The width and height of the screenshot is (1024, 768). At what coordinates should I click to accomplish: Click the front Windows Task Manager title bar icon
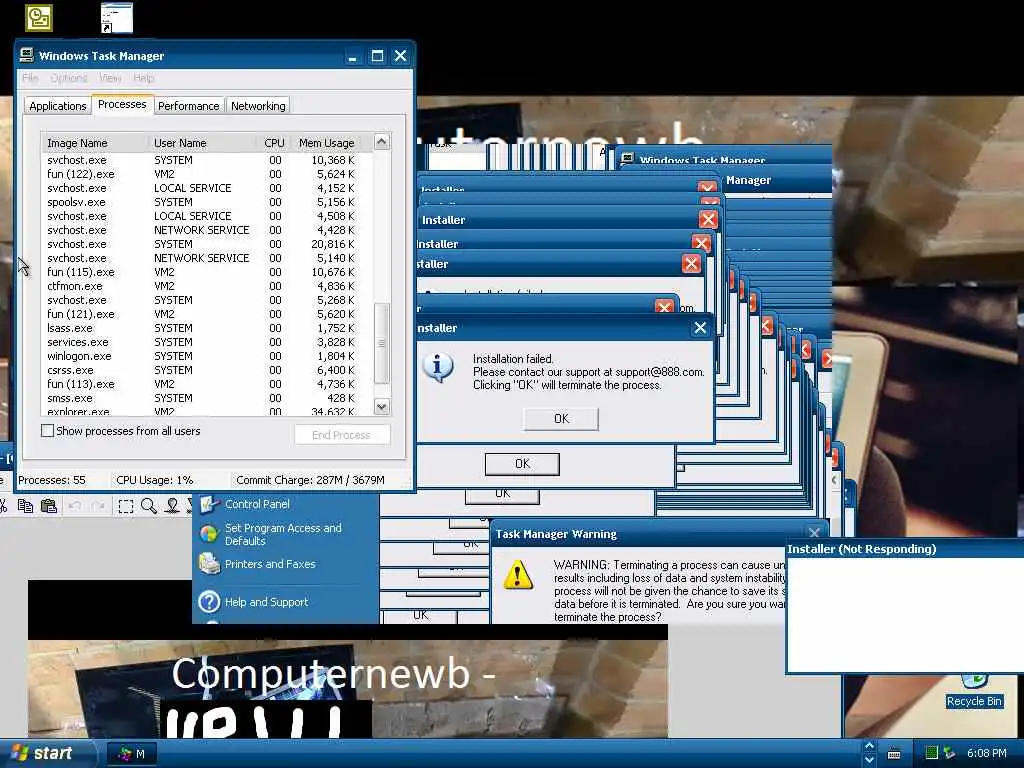tap(27, 55)
